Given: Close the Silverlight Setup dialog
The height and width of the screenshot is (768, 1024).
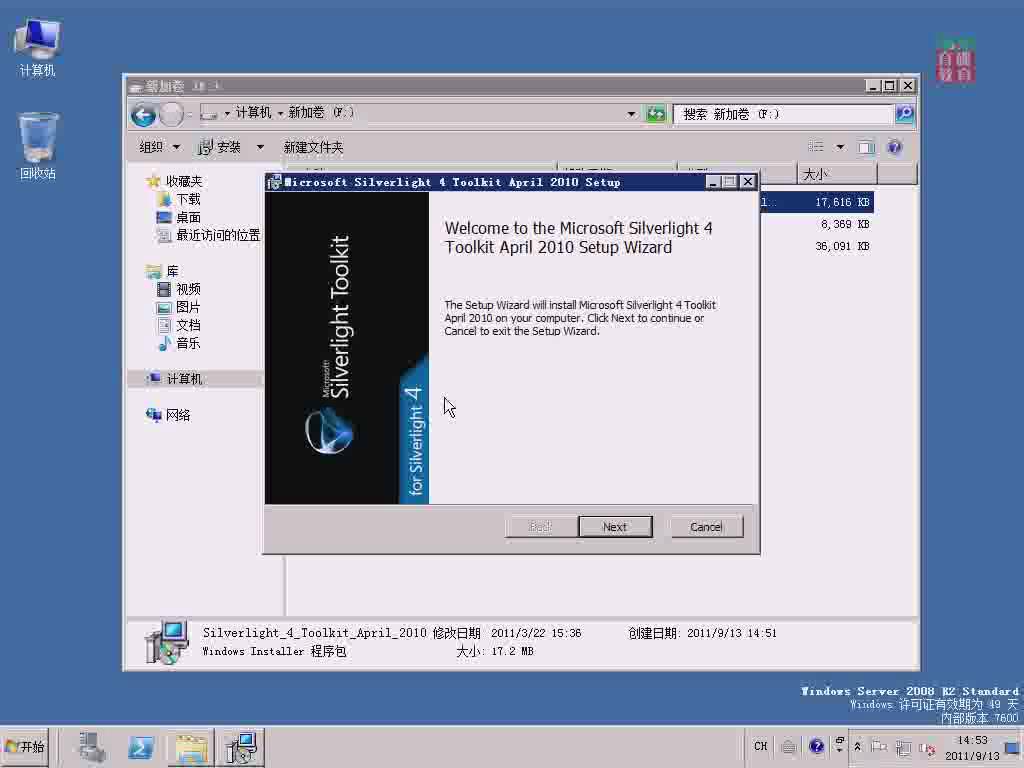Looking at the screenshot, I should [x=748, y=182].
